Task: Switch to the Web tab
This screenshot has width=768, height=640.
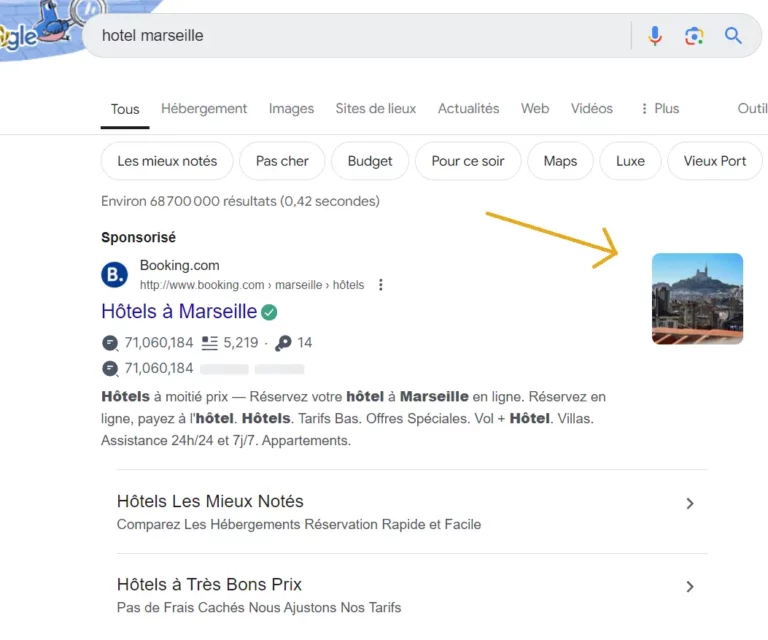Action: tap(535, 108)
